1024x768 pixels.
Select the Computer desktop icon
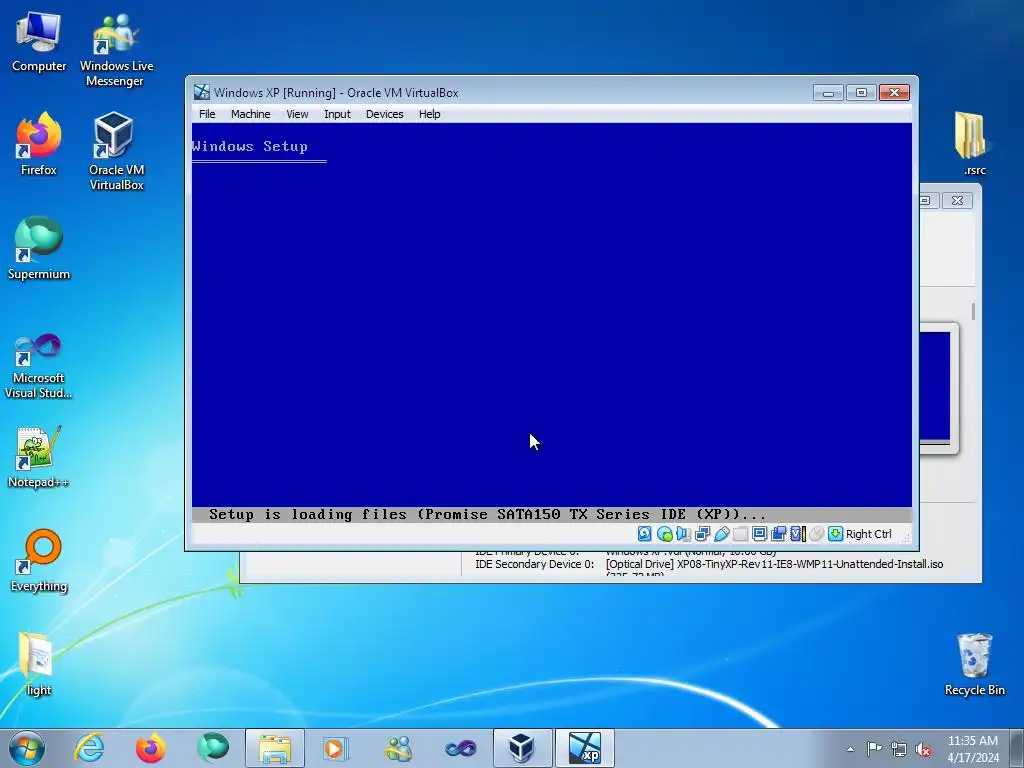pyautogui.click(x=39, y=41)
